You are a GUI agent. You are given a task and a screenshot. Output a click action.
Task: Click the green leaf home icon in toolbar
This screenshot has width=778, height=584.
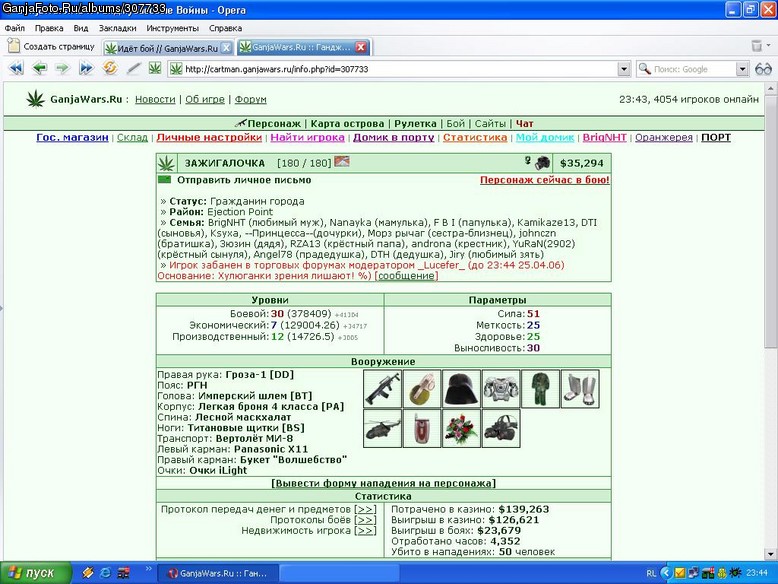click(155, 68)
